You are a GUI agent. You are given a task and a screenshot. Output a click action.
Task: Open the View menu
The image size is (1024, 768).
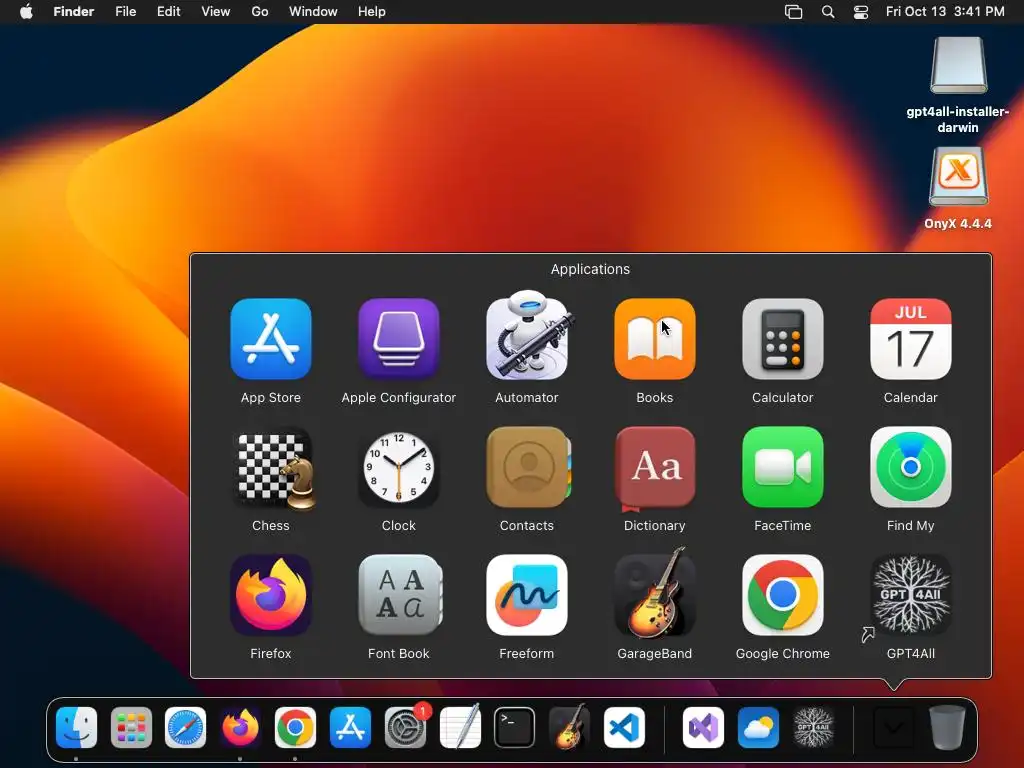coord(216,12)
